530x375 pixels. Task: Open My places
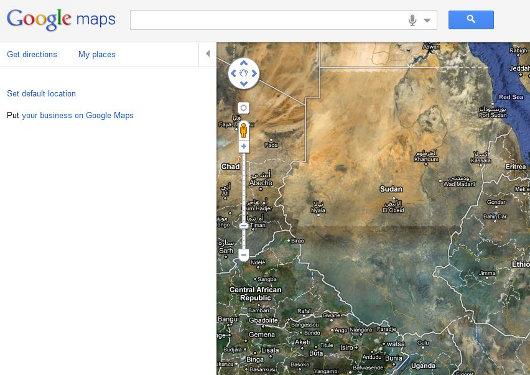[97, 54]
